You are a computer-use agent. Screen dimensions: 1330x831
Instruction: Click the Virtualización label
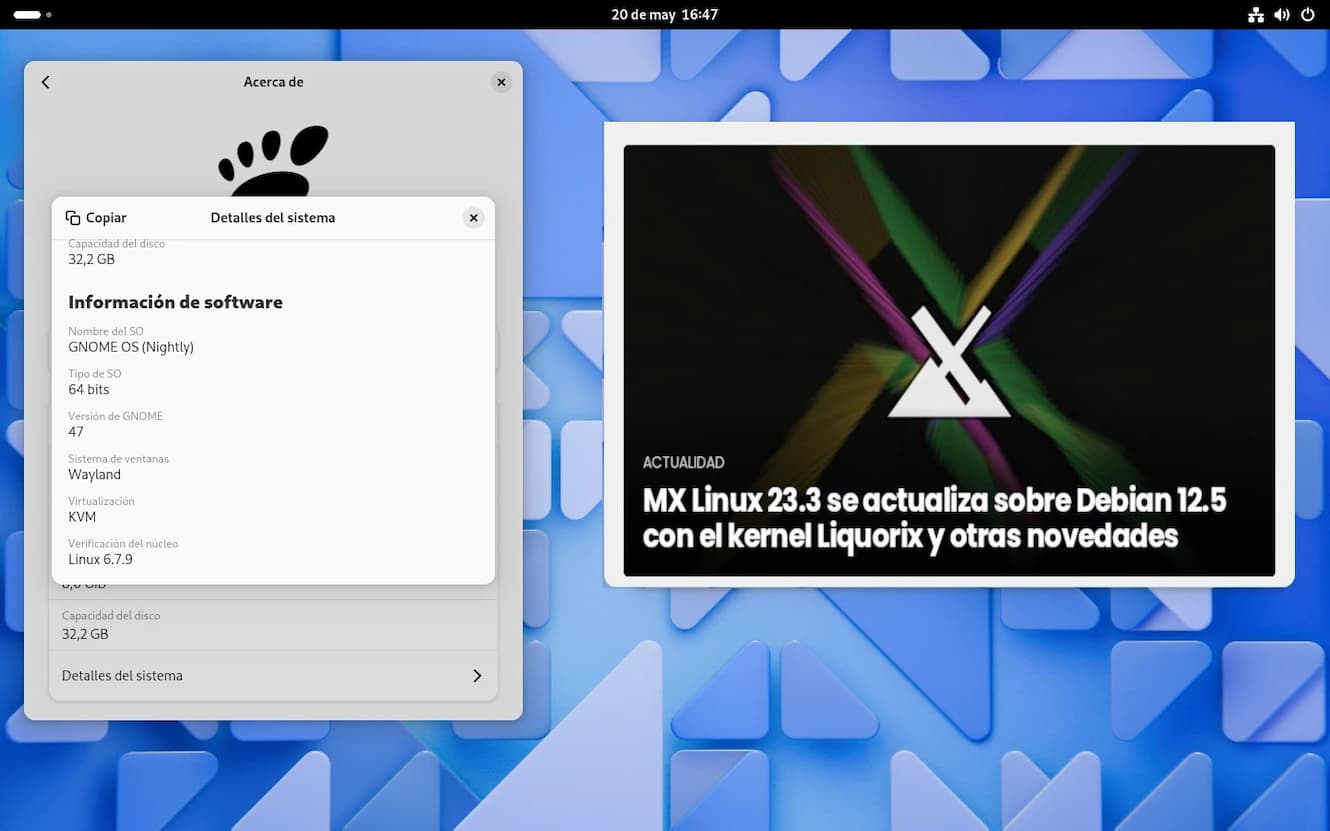click(101, 501)
